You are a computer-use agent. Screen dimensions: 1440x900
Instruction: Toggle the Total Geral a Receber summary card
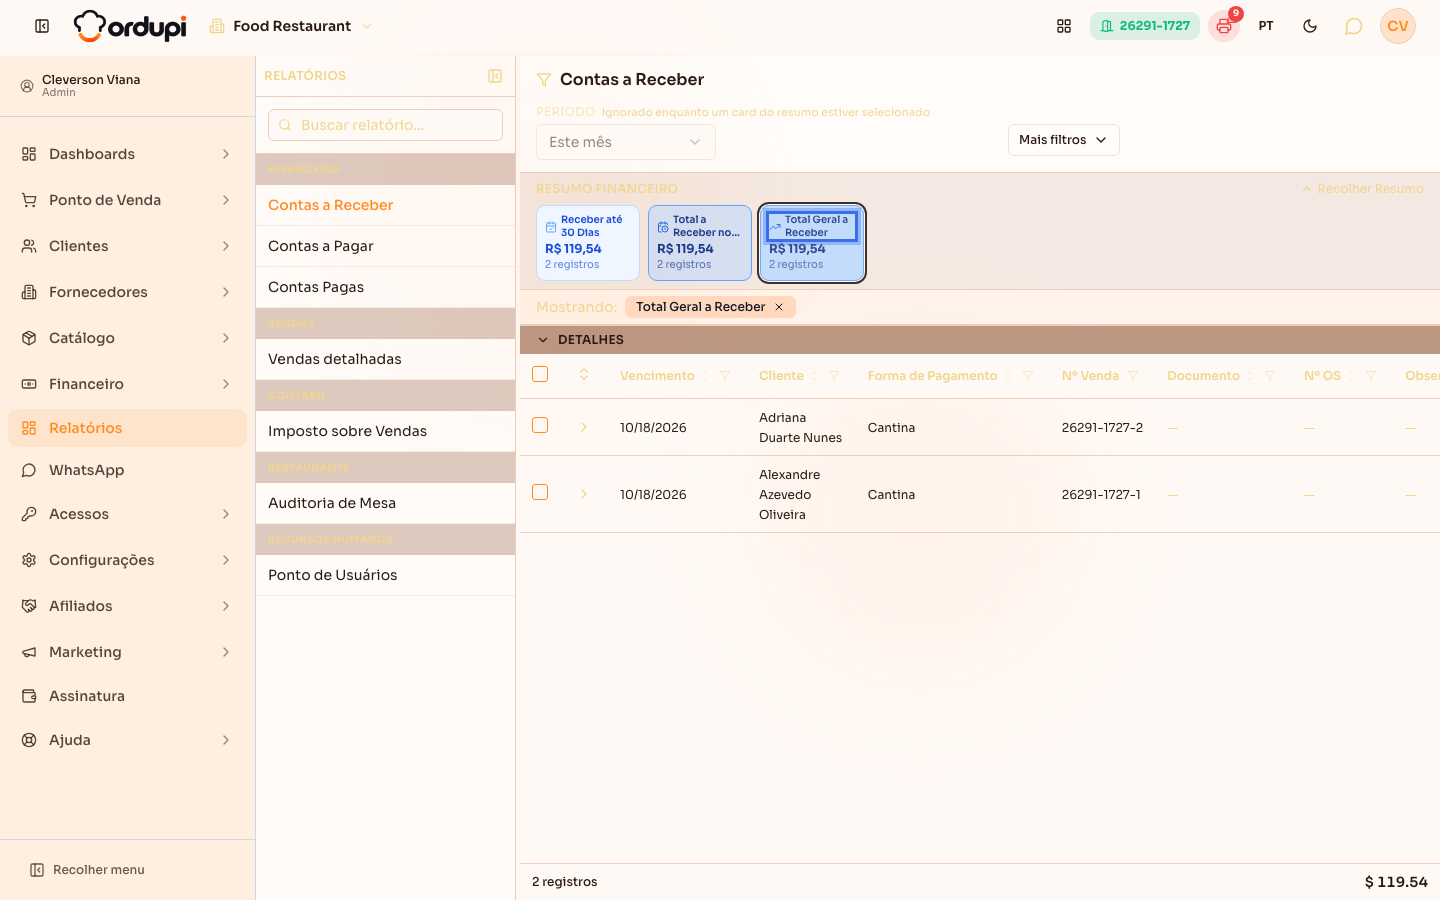(812, 243)
